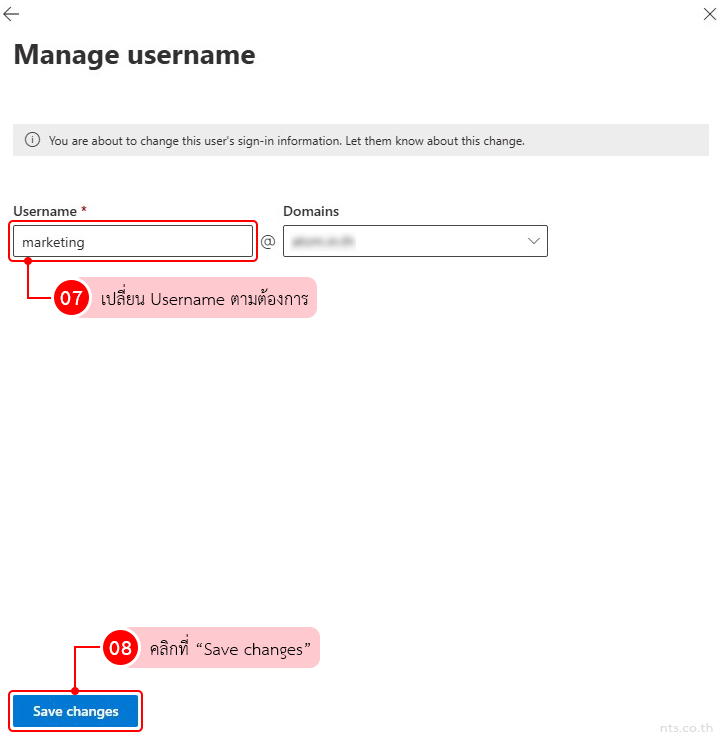
Task: Click the pink Thai callout about changing Username
Action: coord(204,298)
